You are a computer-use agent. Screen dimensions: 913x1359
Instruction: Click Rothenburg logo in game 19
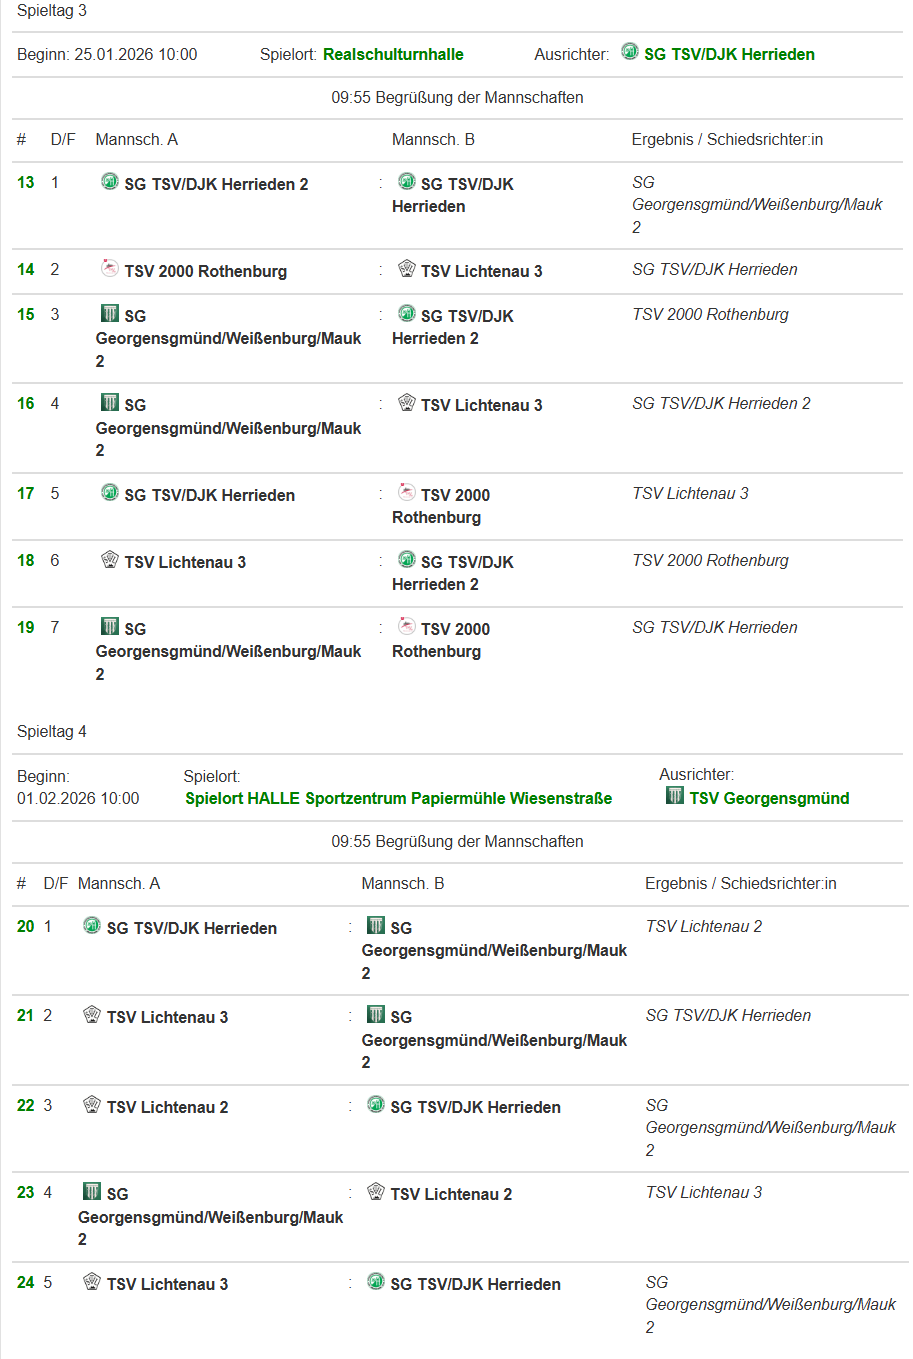pos(406,626)
